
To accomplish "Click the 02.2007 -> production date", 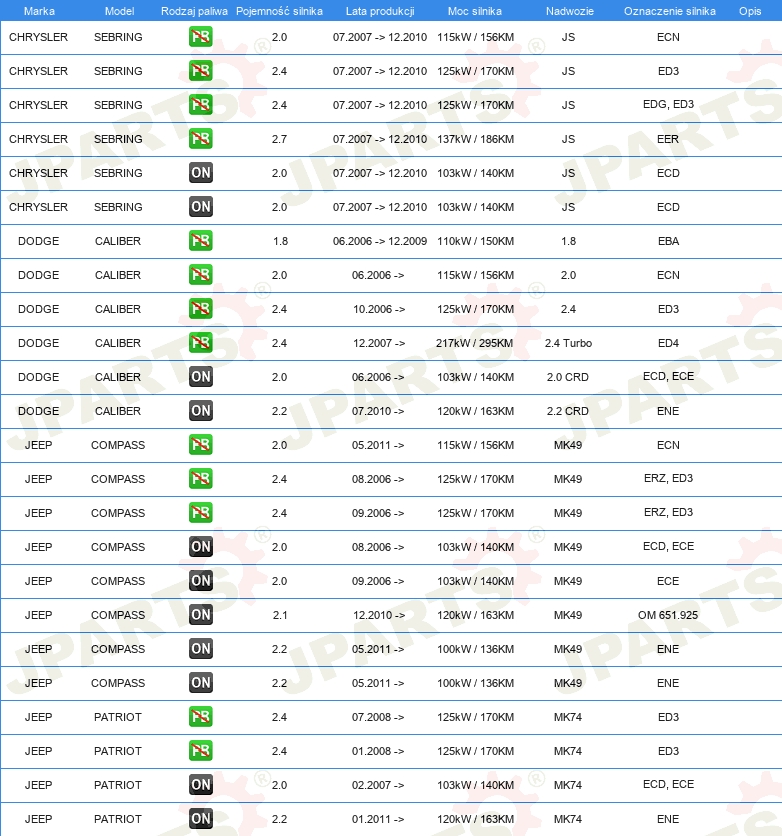I will [378, 785].
